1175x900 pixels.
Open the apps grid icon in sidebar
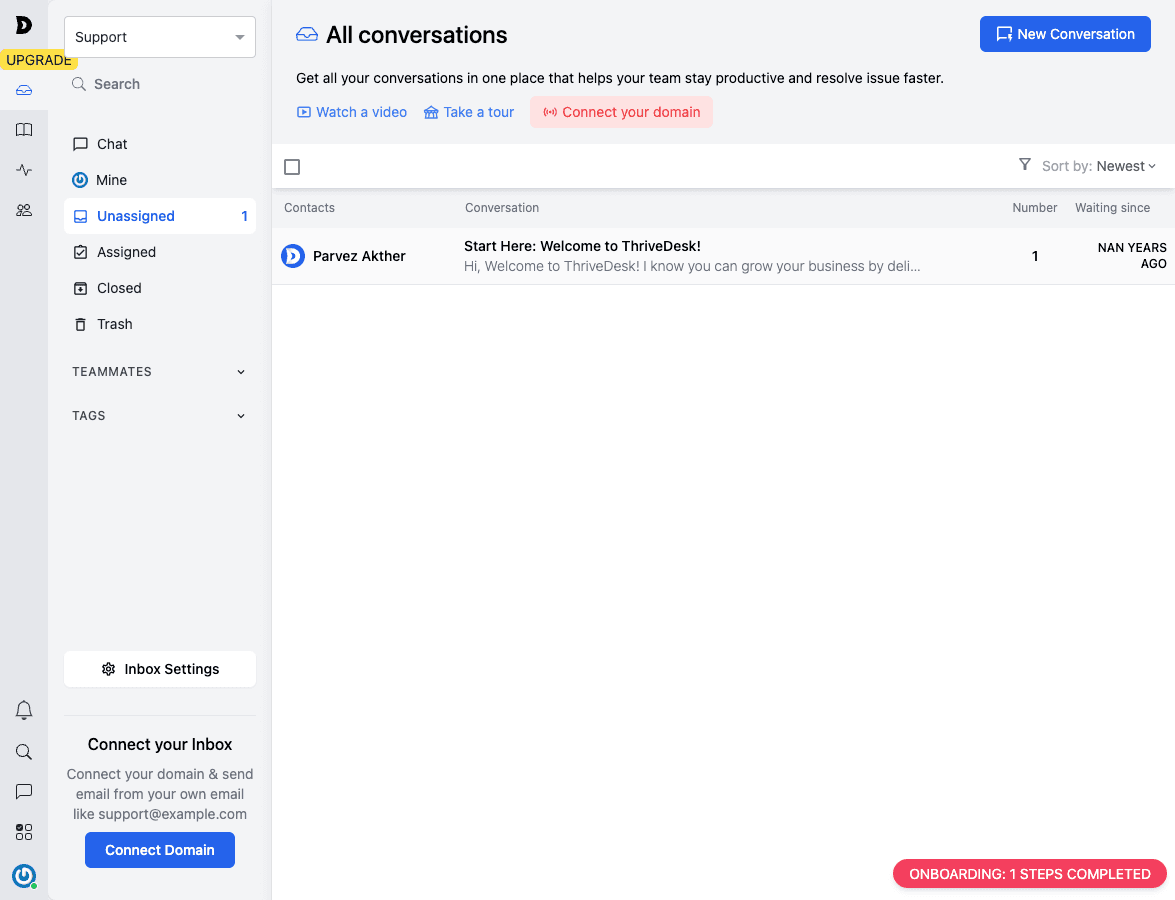(24, 831)
